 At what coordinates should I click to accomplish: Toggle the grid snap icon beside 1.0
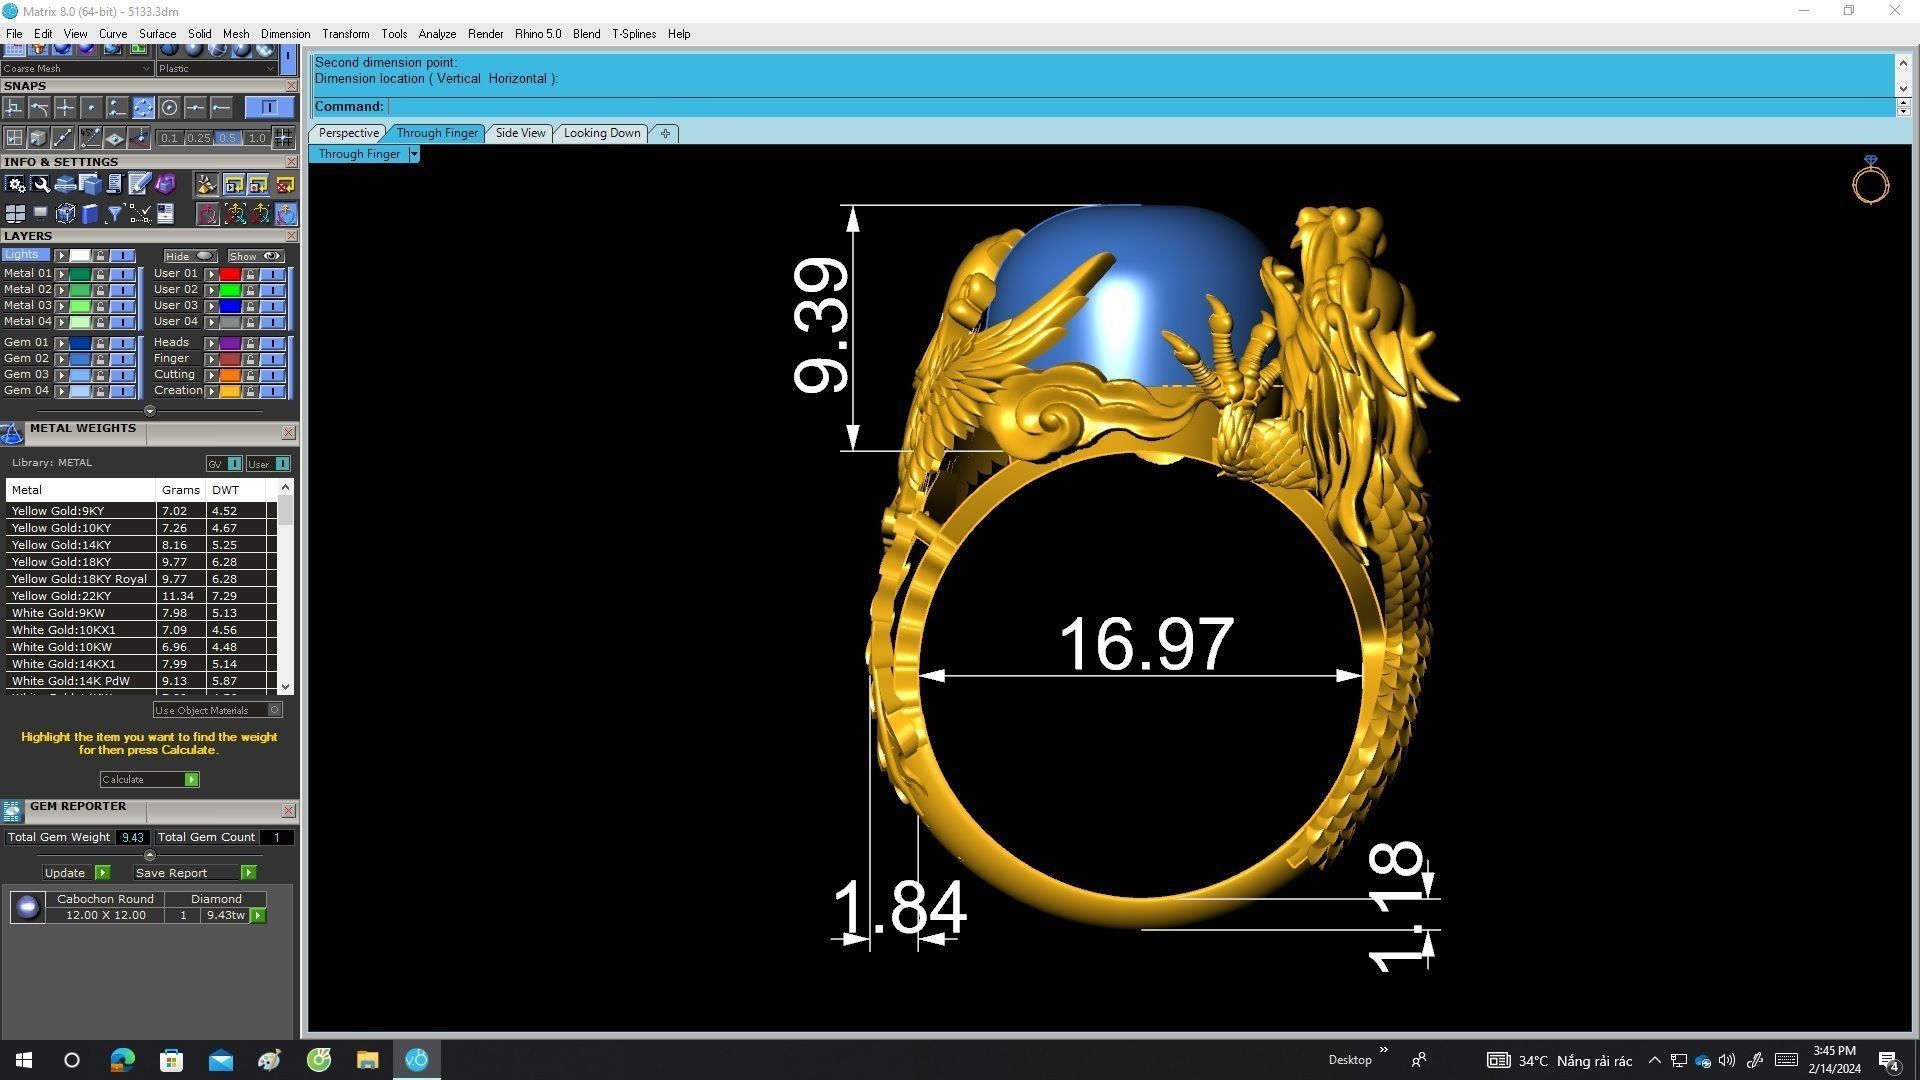click(284, 138)
